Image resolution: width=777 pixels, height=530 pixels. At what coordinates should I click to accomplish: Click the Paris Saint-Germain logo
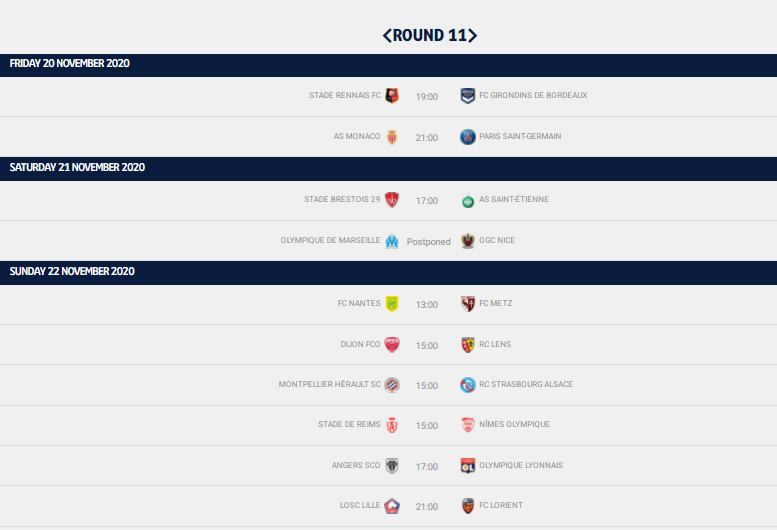(x=468, y=137)
